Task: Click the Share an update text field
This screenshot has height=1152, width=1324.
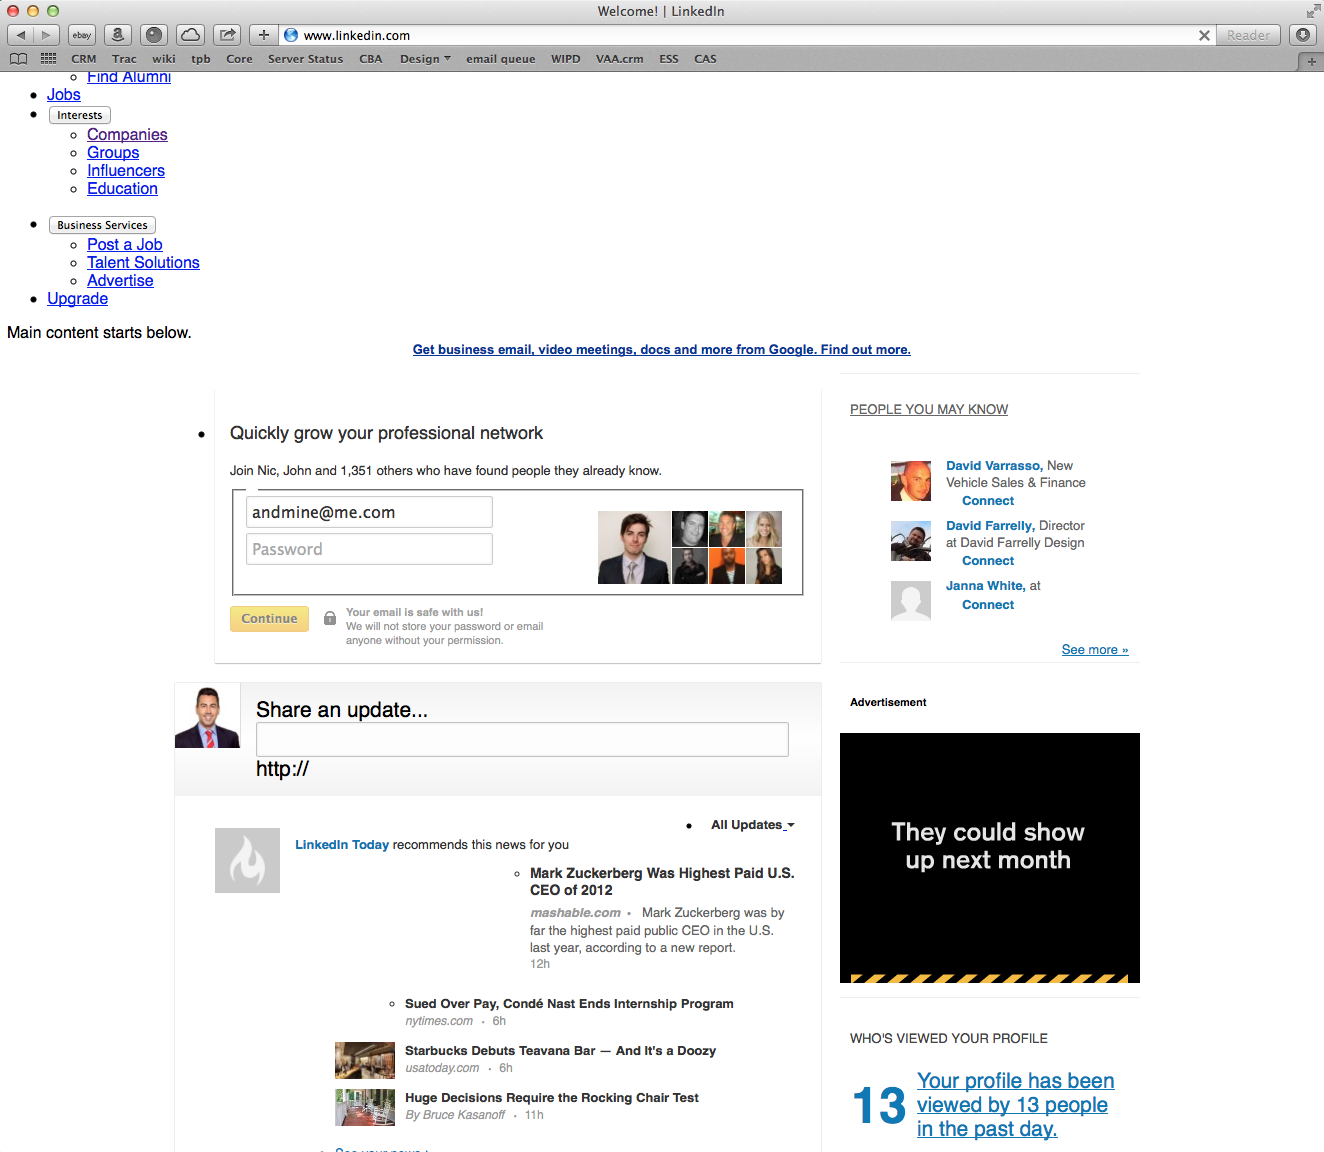Action: point(522,739)
